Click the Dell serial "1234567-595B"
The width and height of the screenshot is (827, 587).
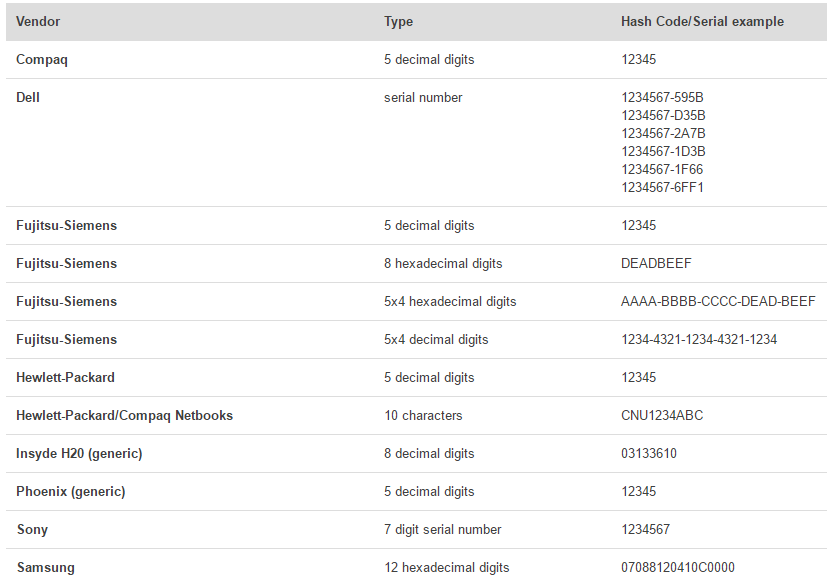[662, 98]
